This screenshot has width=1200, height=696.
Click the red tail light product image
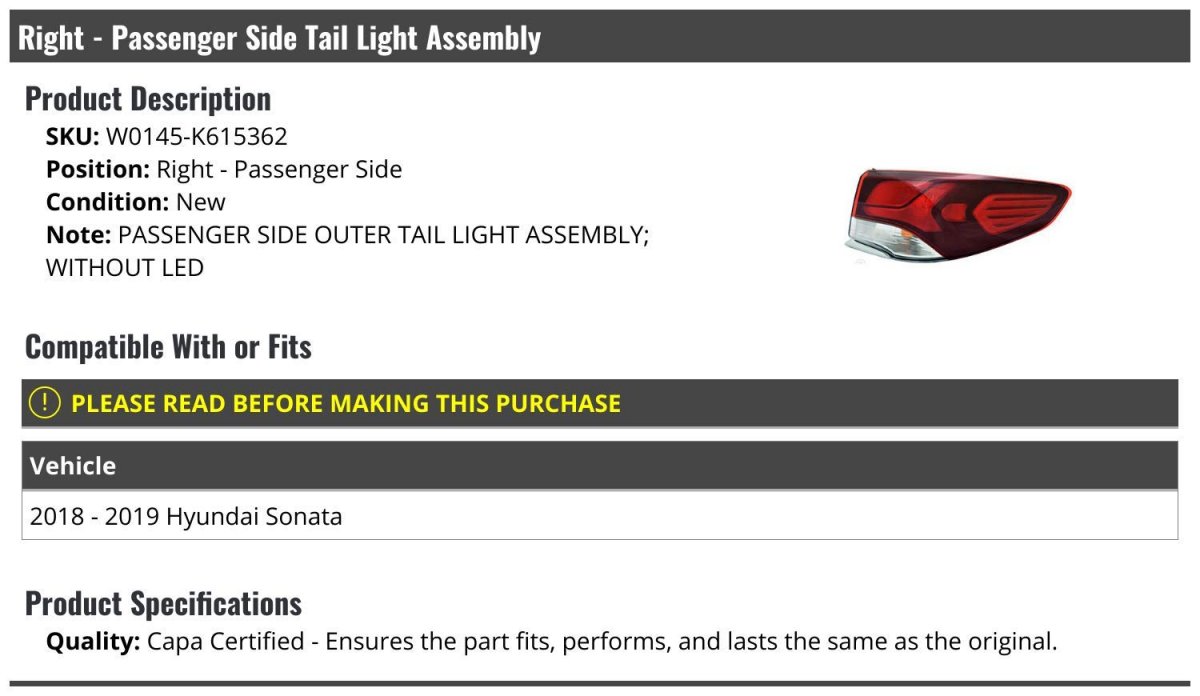957,215
